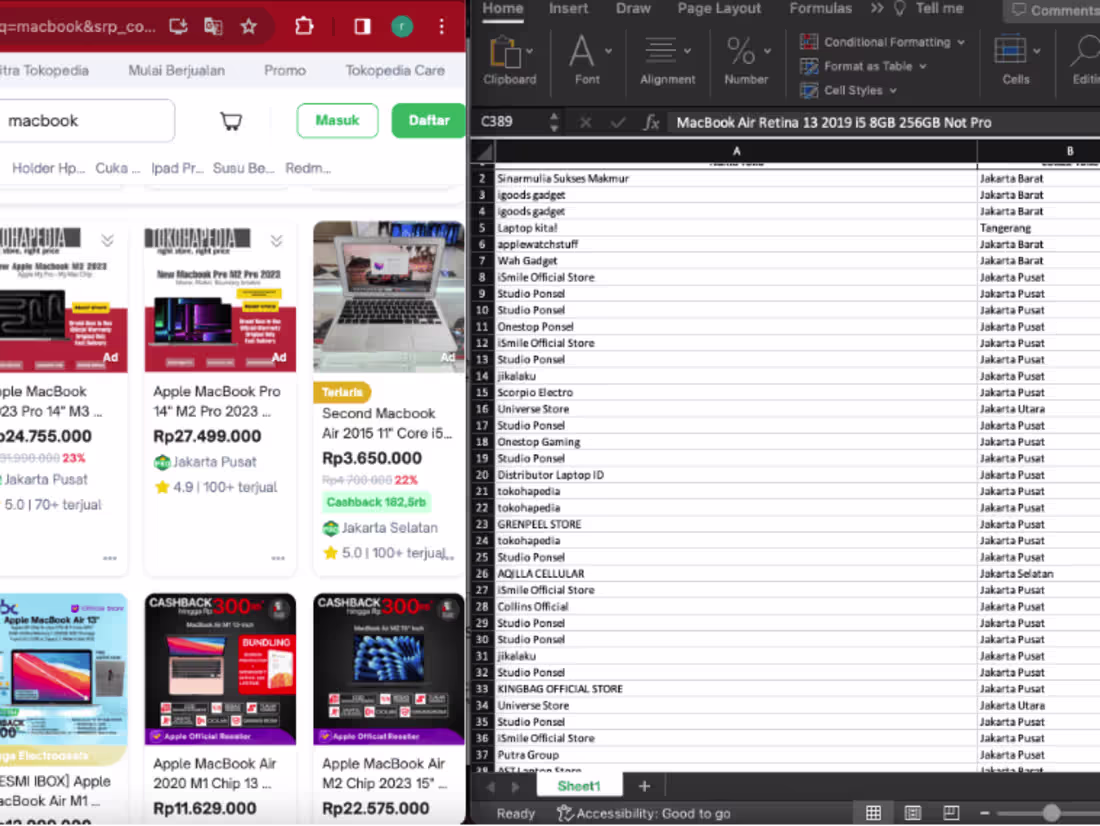Expand the Font group dropdown arrow
This screenshot has width=1100, height=826.
click(608, 51)
